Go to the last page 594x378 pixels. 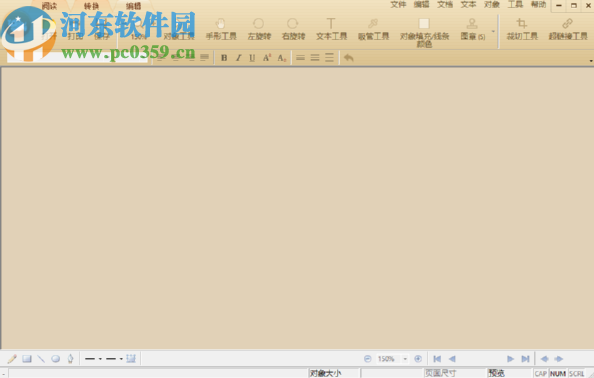pyautogui.click(x=525, y=358)
